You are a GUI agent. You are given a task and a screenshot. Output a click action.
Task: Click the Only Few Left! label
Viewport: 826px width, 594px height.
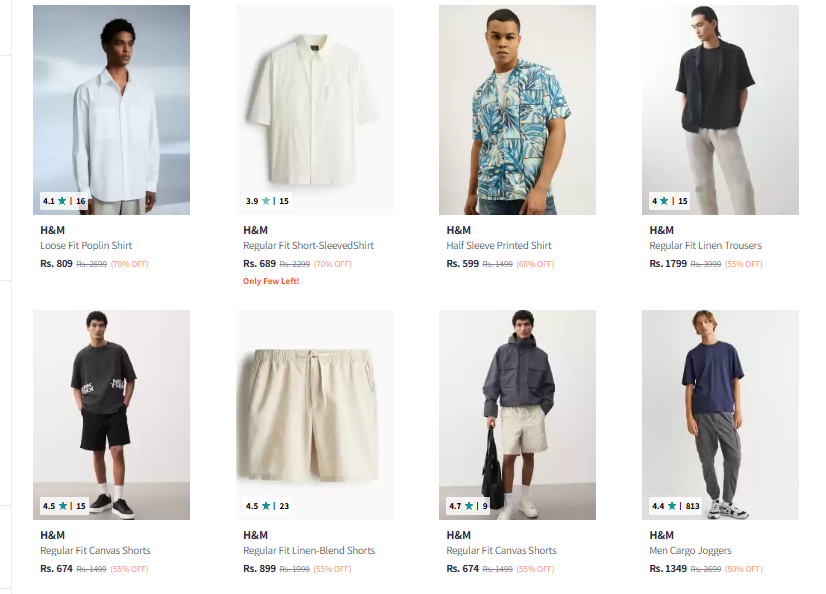tap(271, 281)
